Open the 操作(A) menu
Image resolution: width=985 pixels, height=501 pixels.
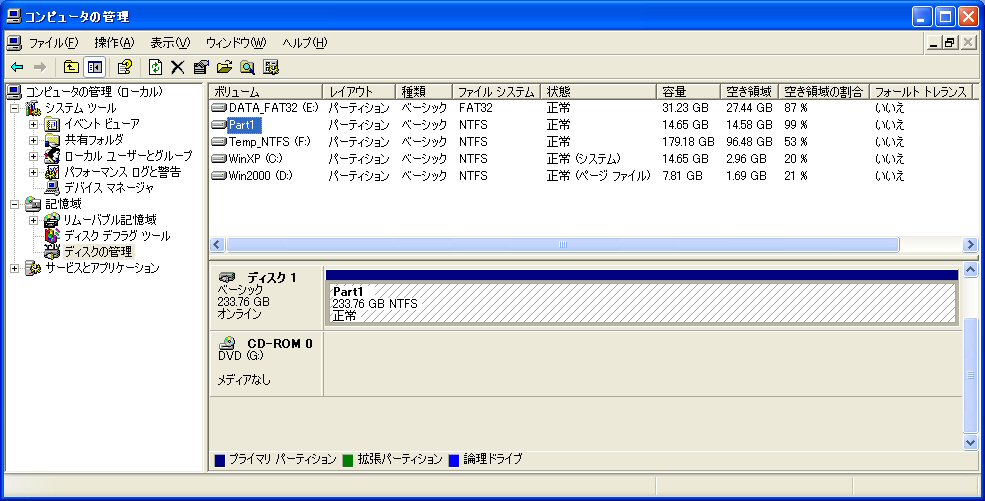[114, 43]
